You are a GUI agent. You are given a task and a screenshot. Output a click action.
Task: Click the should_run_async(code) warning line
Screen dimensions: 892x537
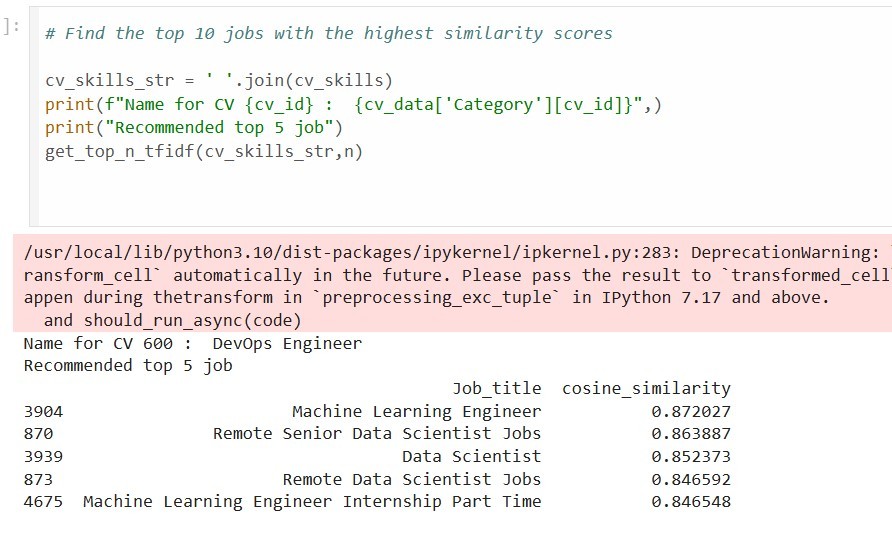pos(172,320)
